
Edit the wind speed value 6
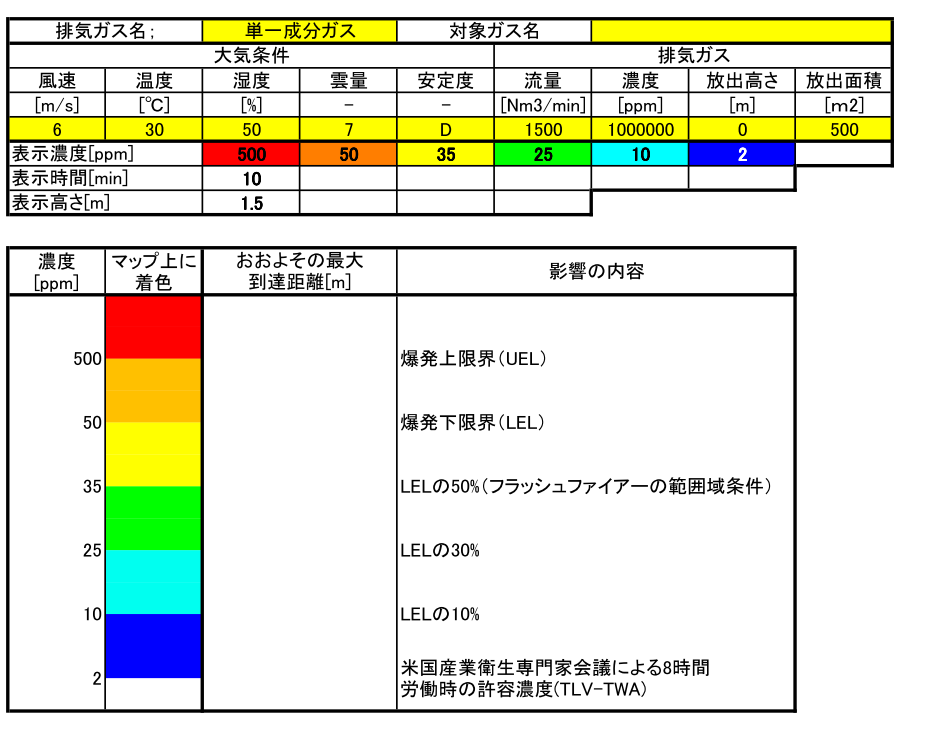pos(57,129)
